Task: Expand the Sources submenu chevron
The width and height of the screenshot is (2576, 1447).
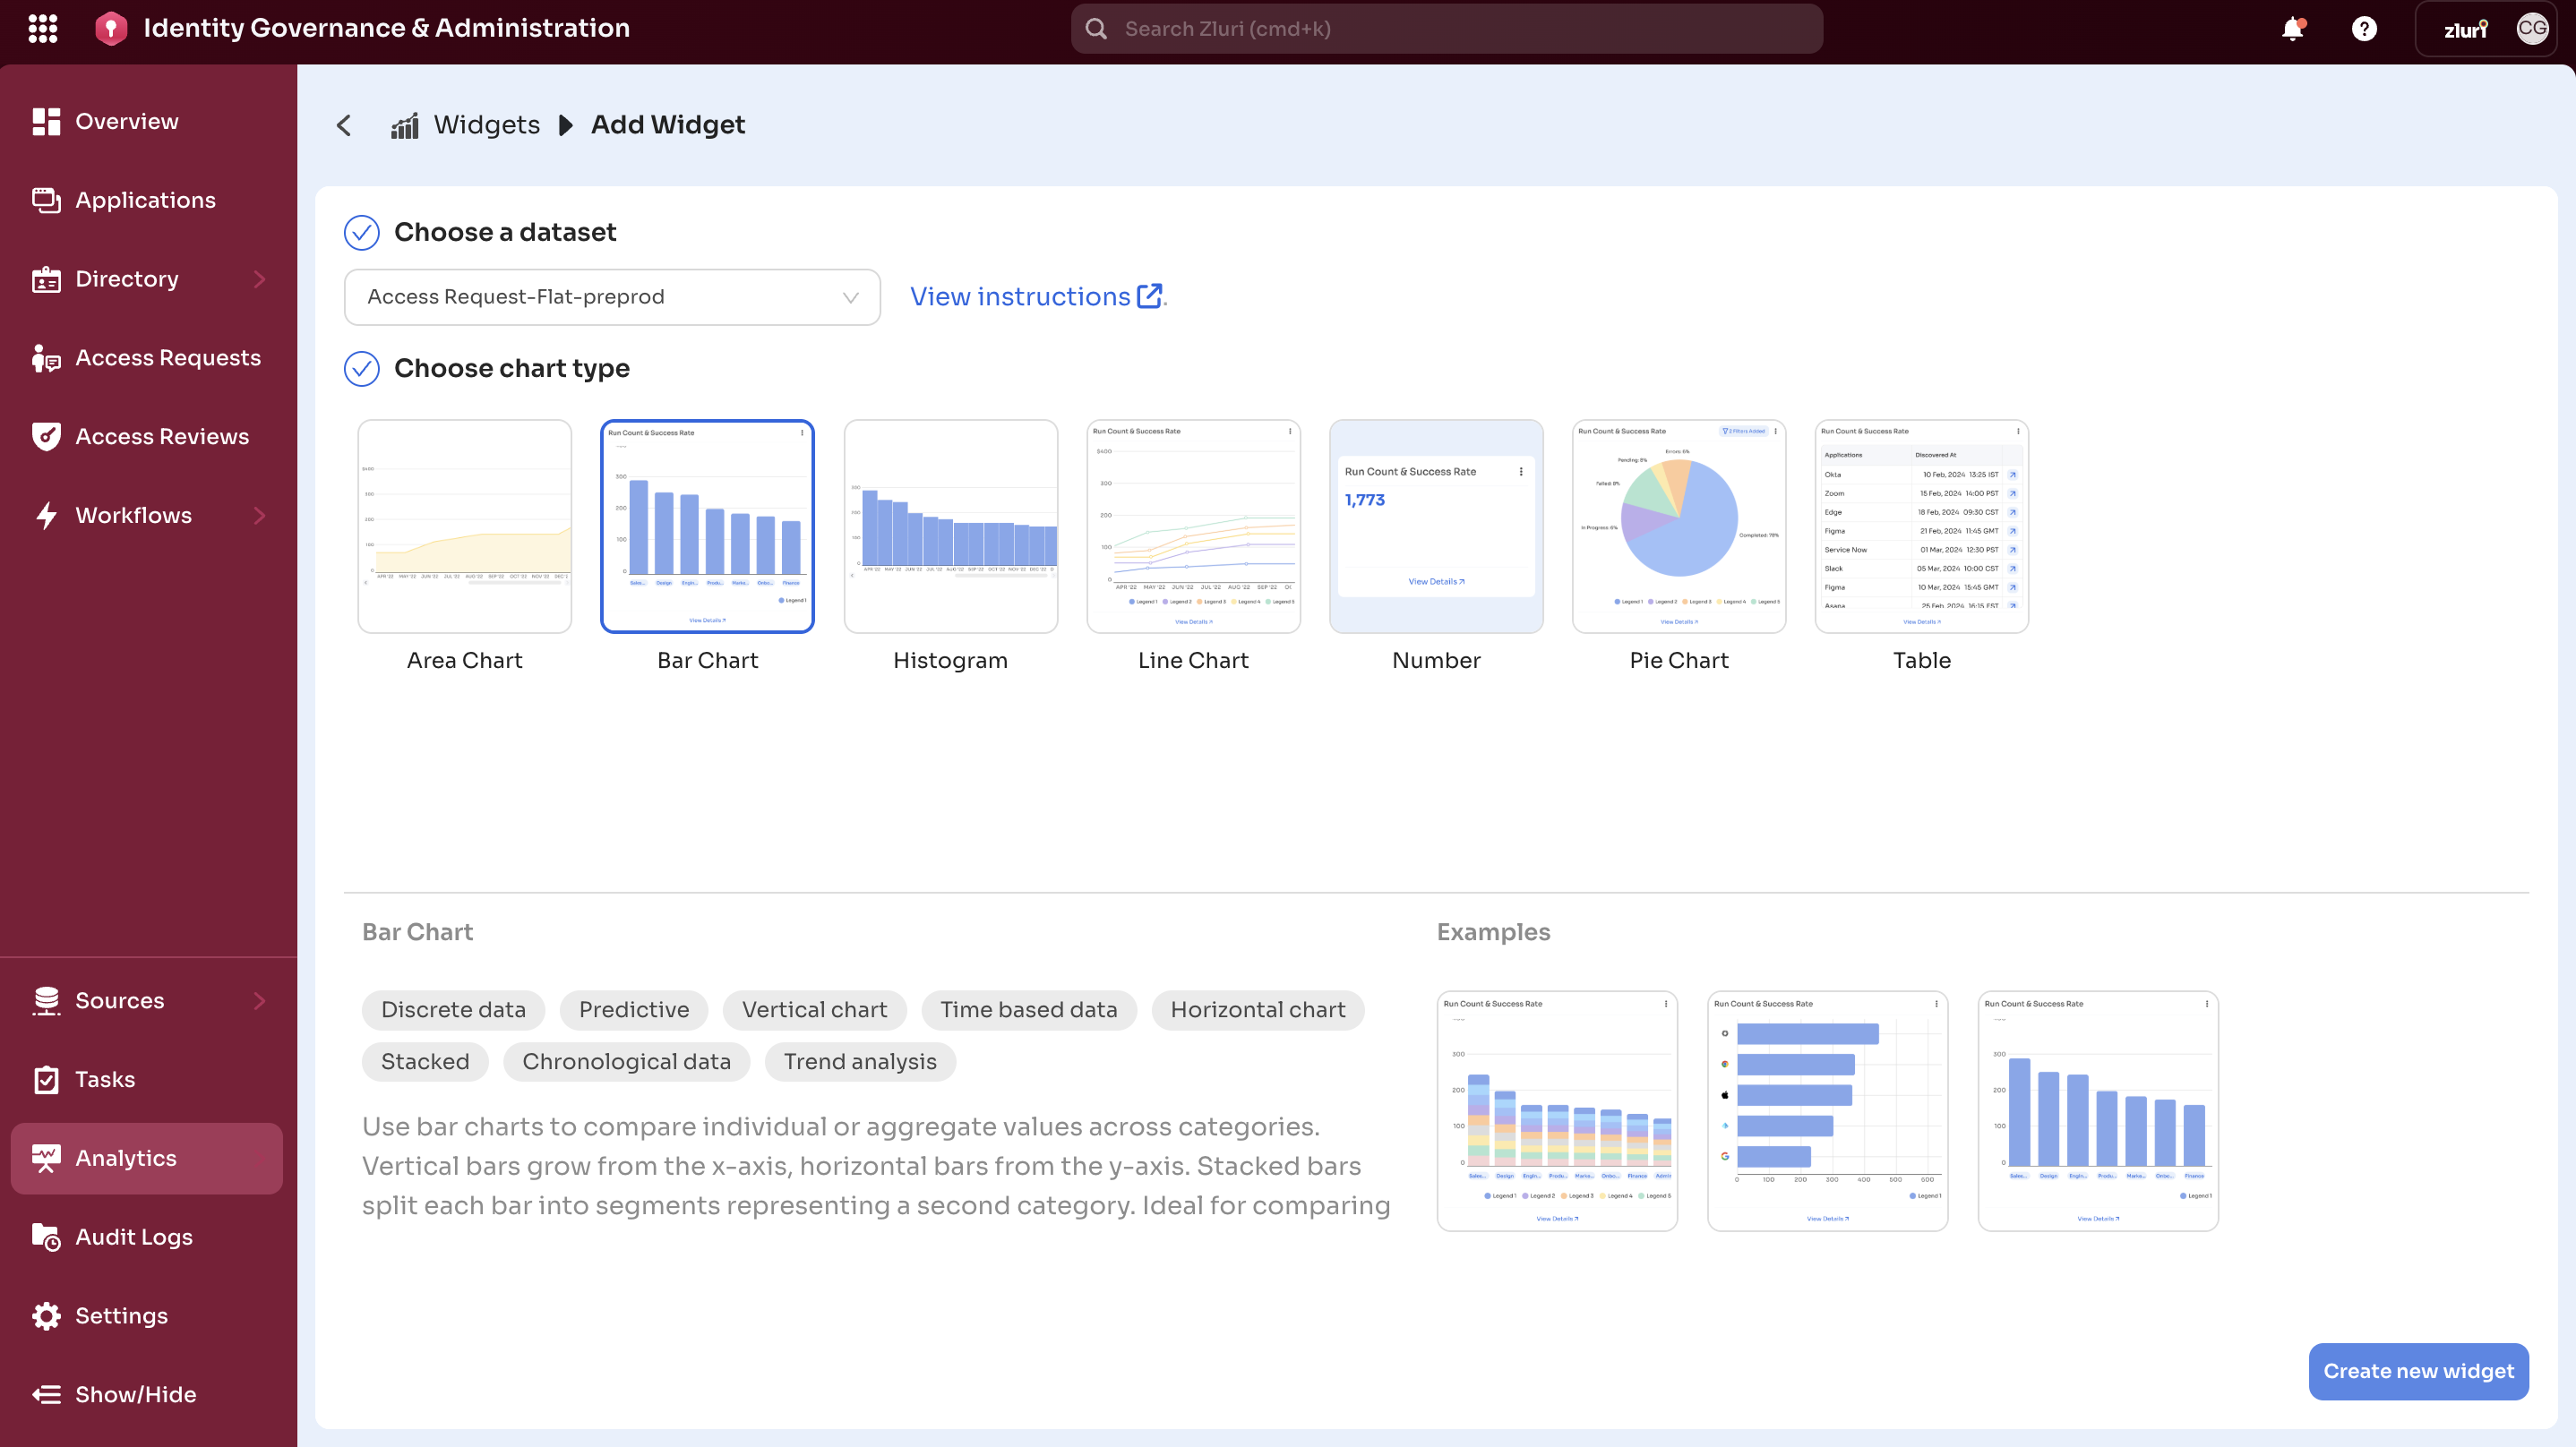Action: (259, 1001)
